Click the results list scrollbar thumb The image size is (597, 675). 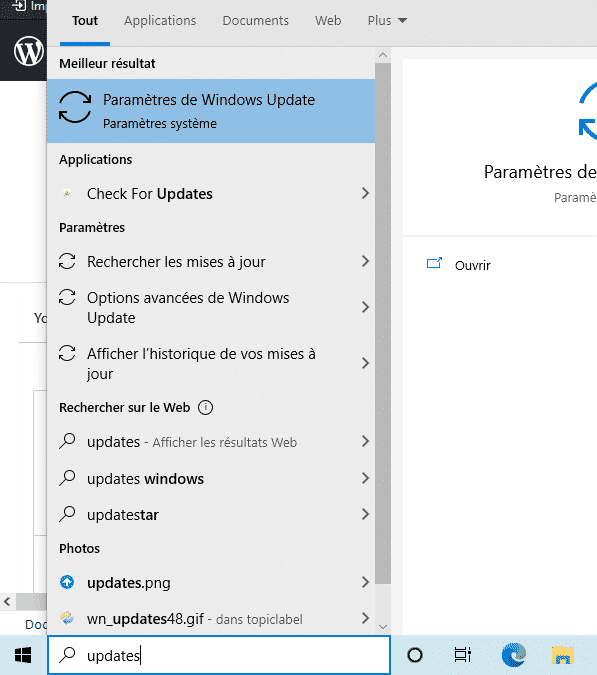(383, 323)
